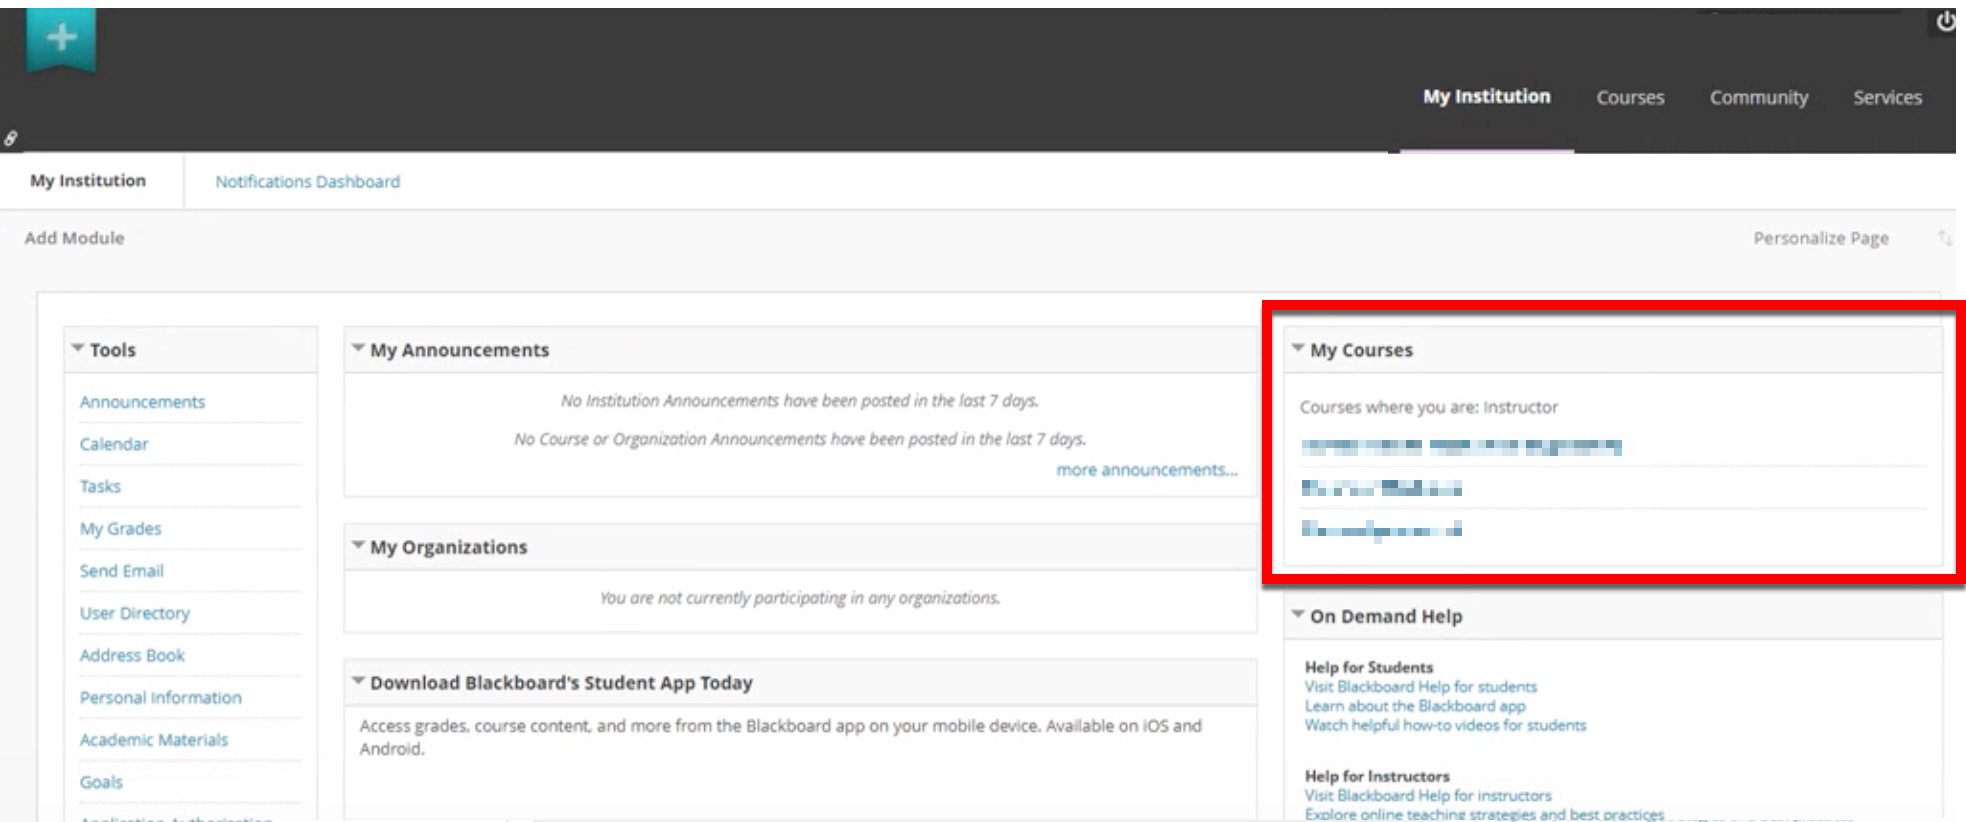1966x822 pixels.
Task: Click Personalize Page
Action: click(1820, 238)
